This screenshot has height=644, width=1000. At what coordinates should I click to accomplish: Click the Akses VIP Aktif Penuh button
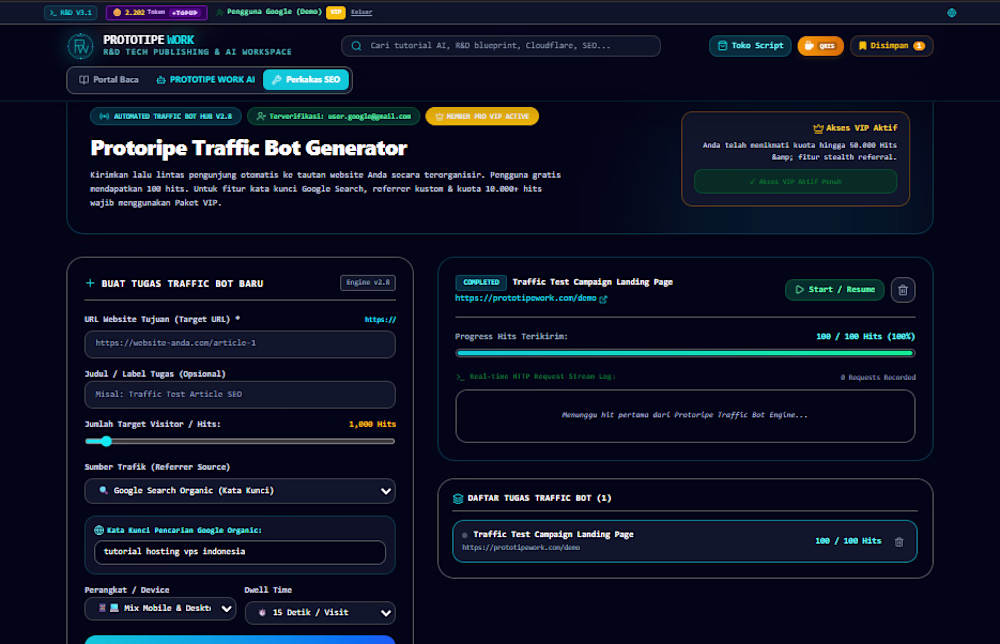[795, 182]
